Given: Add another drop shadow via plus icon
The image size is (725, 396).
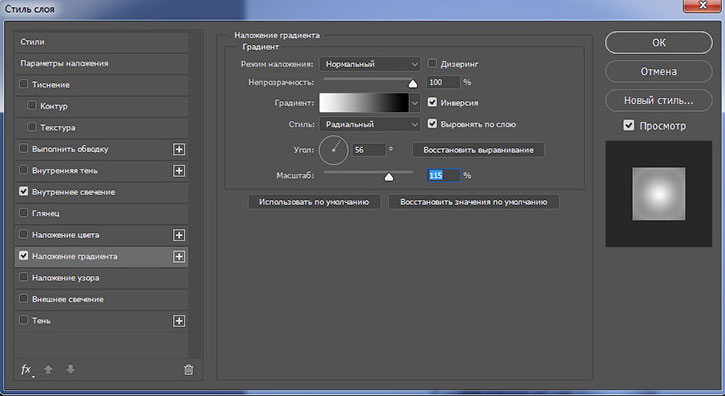Looking at the screenshot, I should click(x=179, y=321).
